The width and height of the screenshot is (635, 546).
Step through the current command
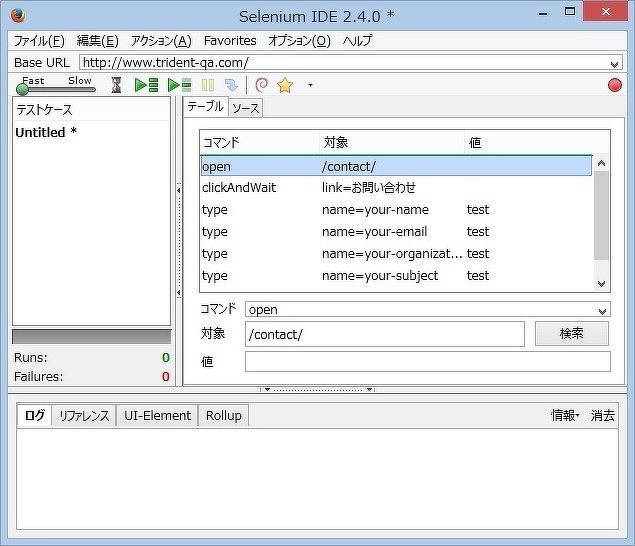coord(231,85)
